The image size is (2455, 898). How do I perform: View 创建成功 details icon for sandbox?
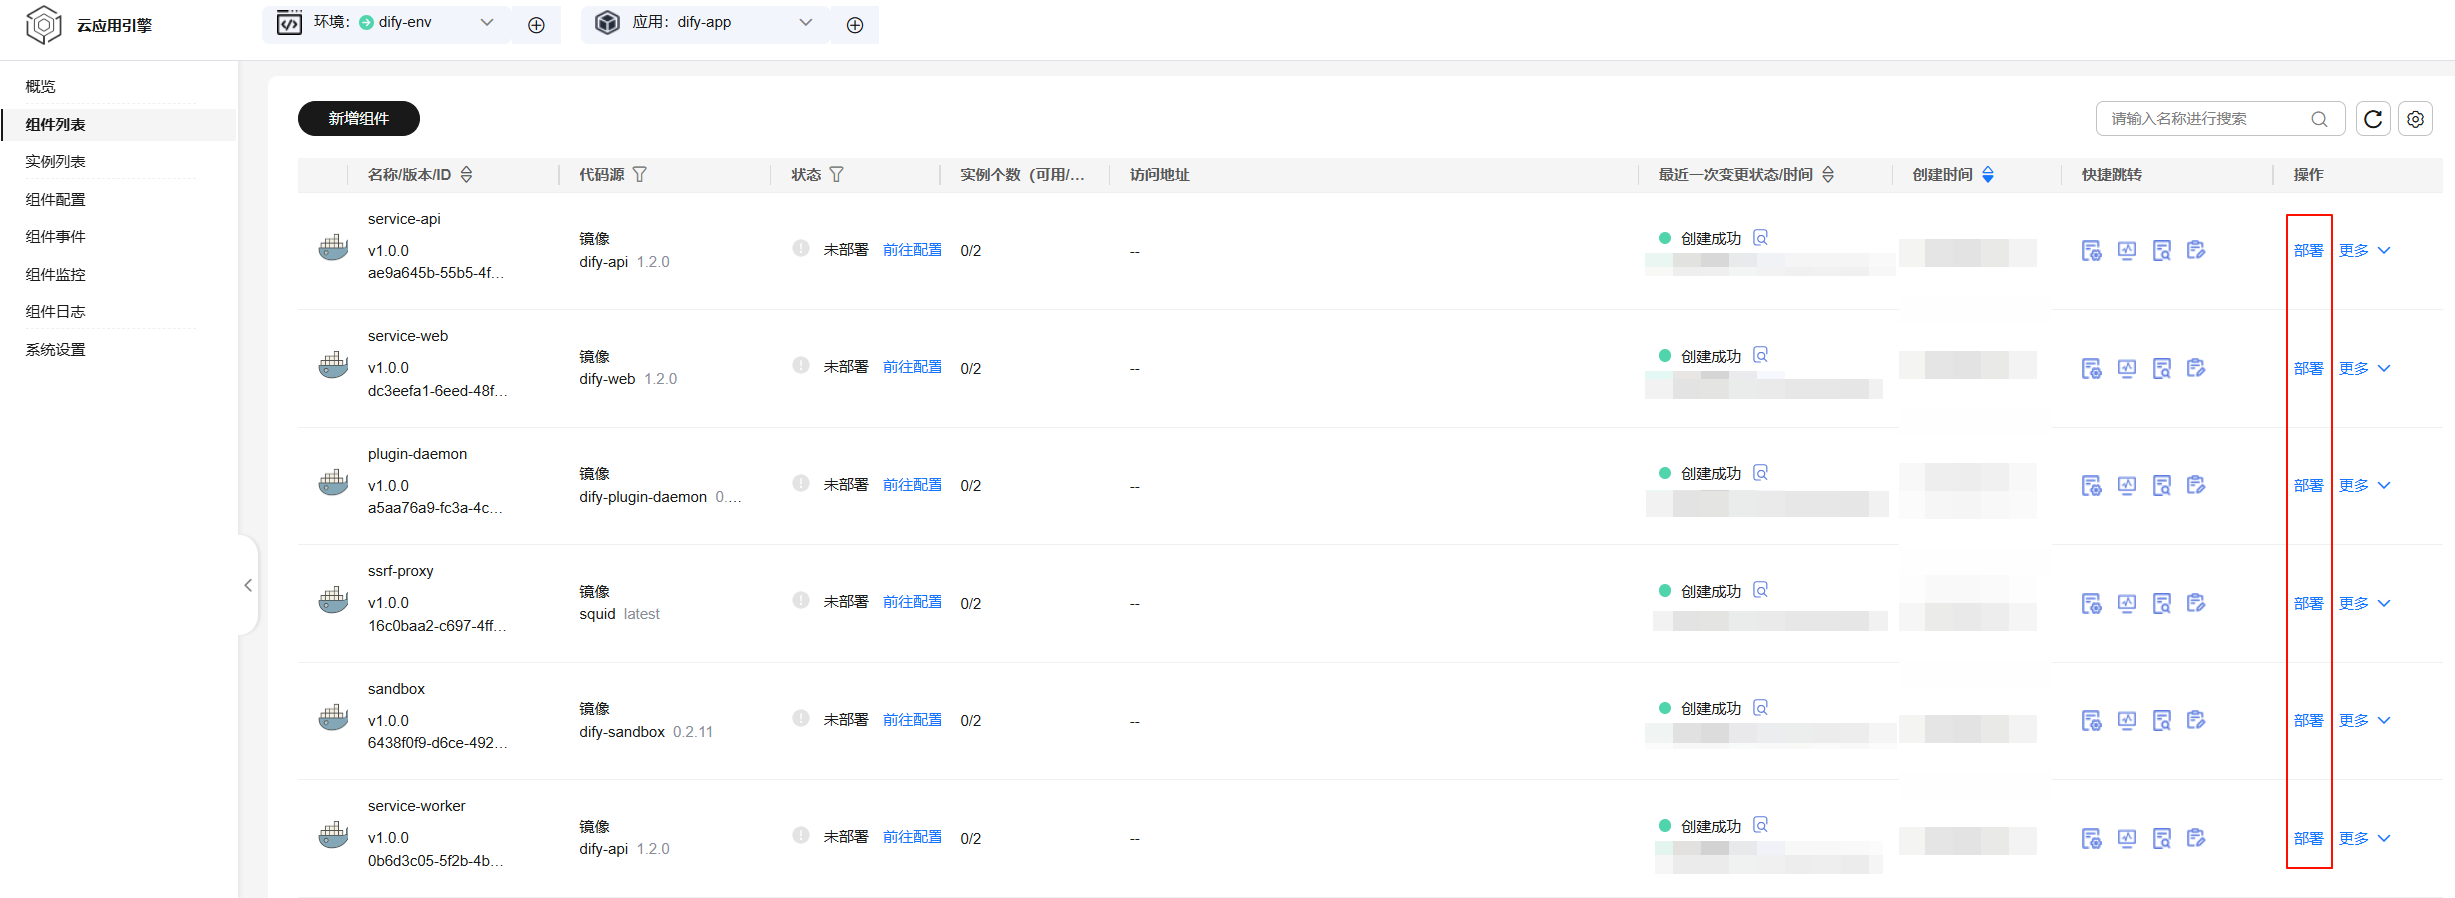pos(1761,708)
